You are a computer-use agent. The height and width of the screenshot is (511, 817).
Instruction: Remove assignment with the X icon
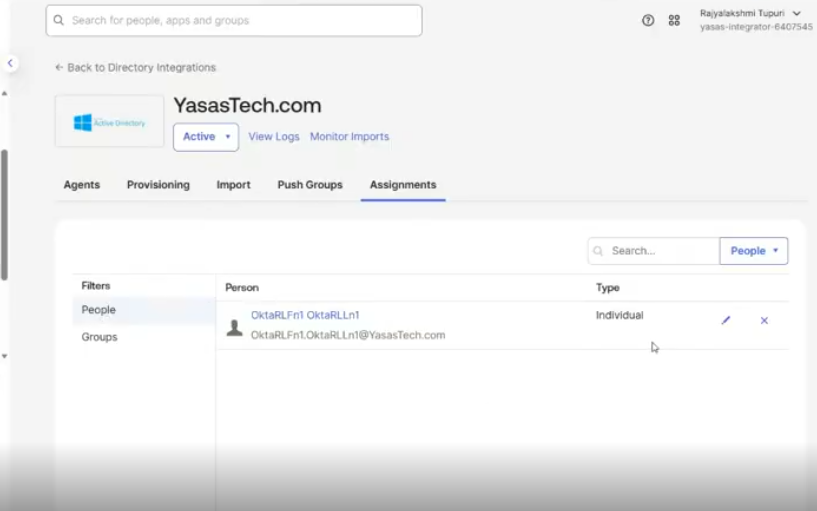[x=764, y=321]
